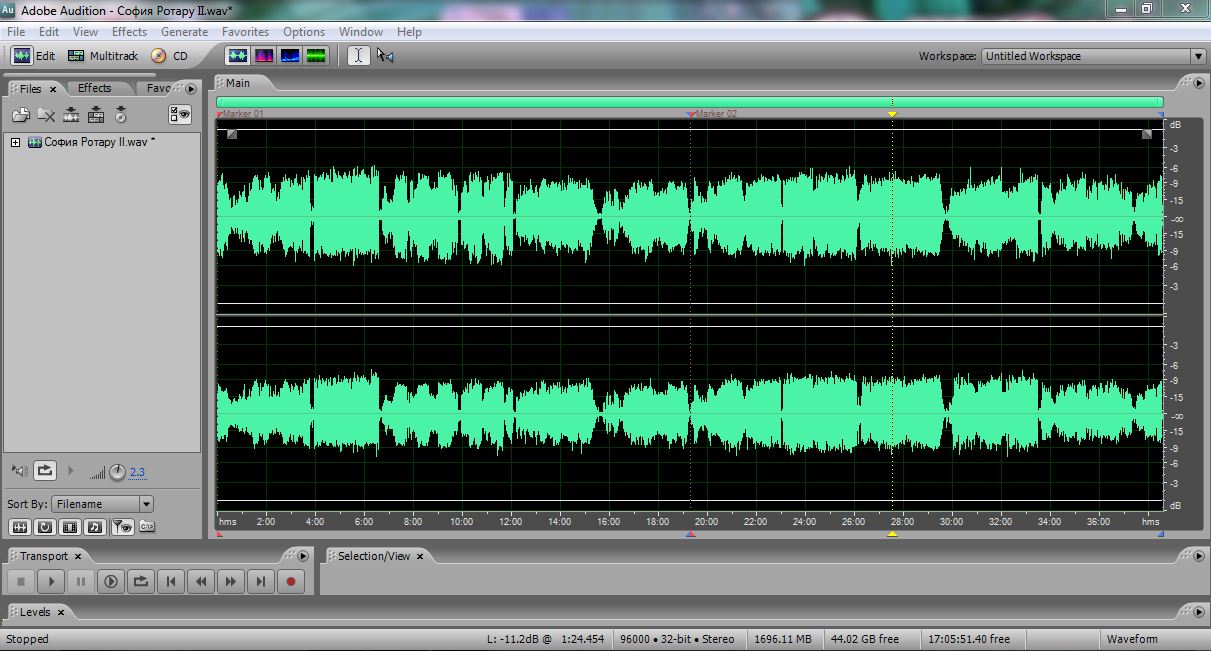The image size is (1211, 651).
Task: Click the preview volume knob
Action: 117,472
